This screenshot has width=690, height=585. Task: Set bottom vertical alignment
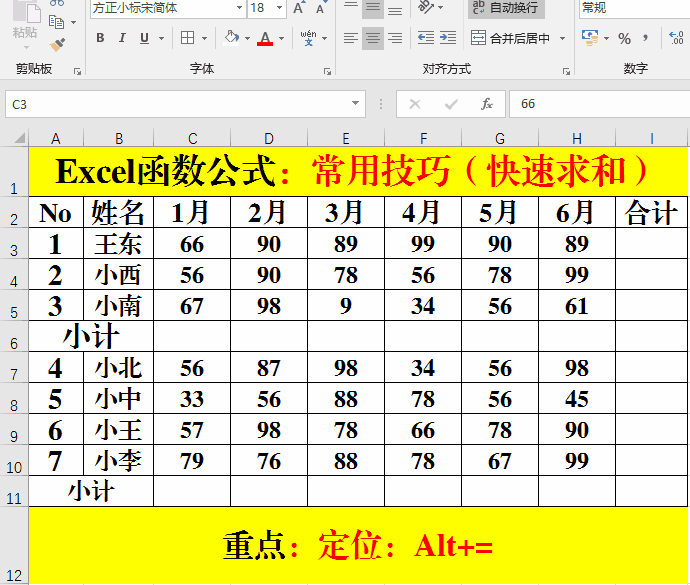tap(395, 8)
